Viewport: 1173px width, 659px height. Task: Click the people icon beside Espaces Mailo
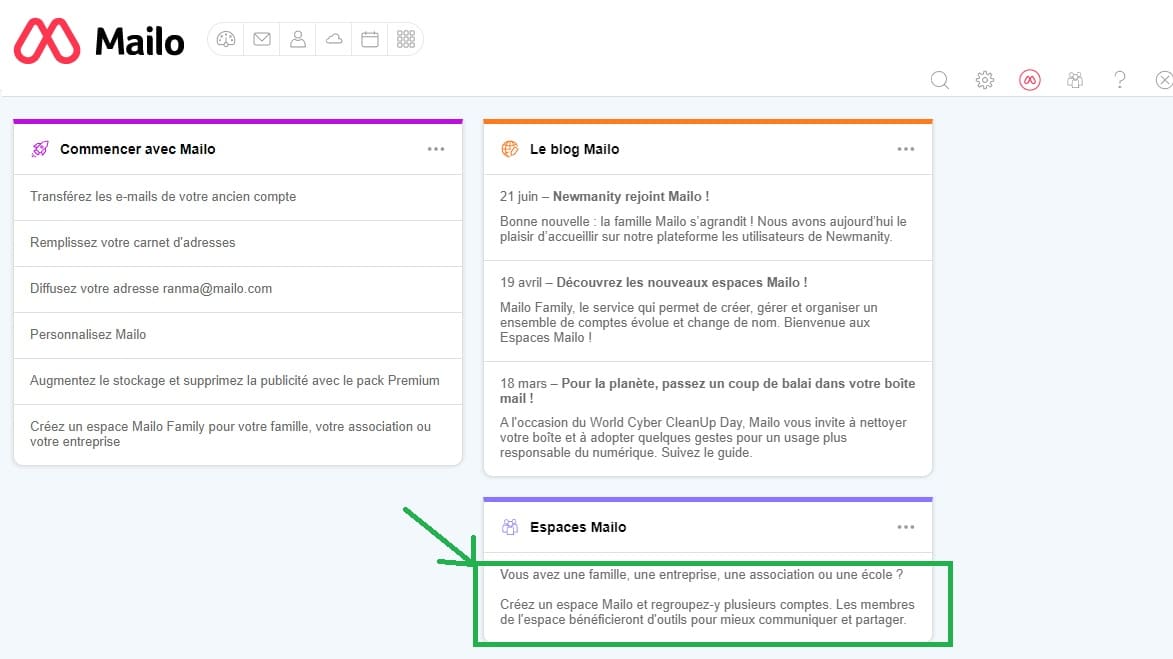coord(509,527)
